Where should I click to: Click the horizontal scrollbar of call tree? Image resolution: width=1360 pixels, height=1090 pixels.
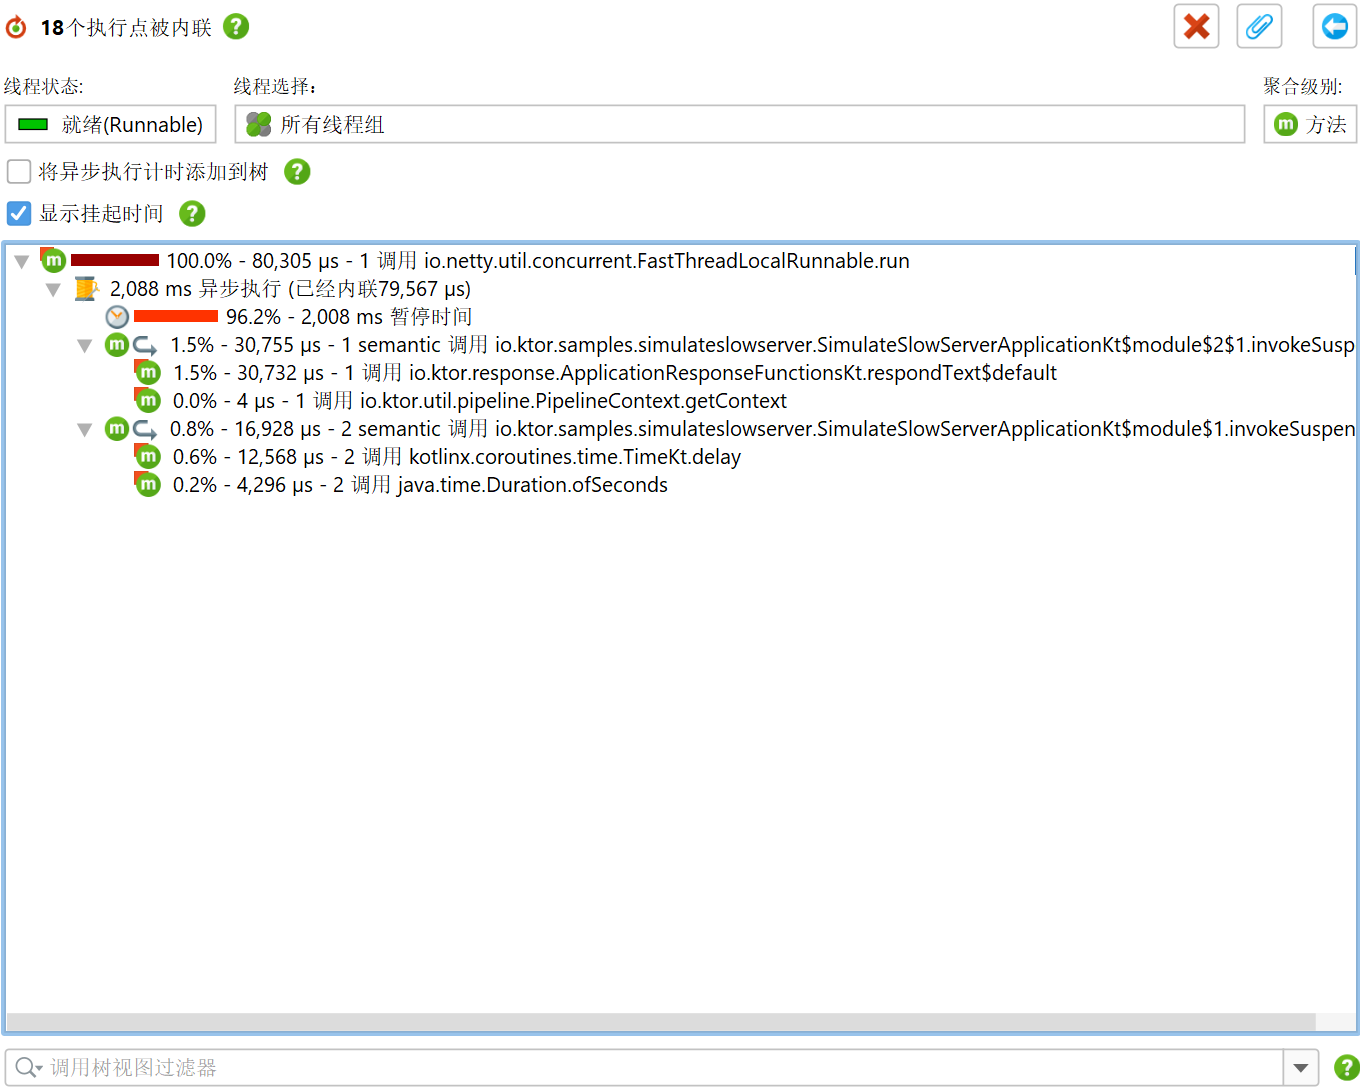tap(660, 1022)
